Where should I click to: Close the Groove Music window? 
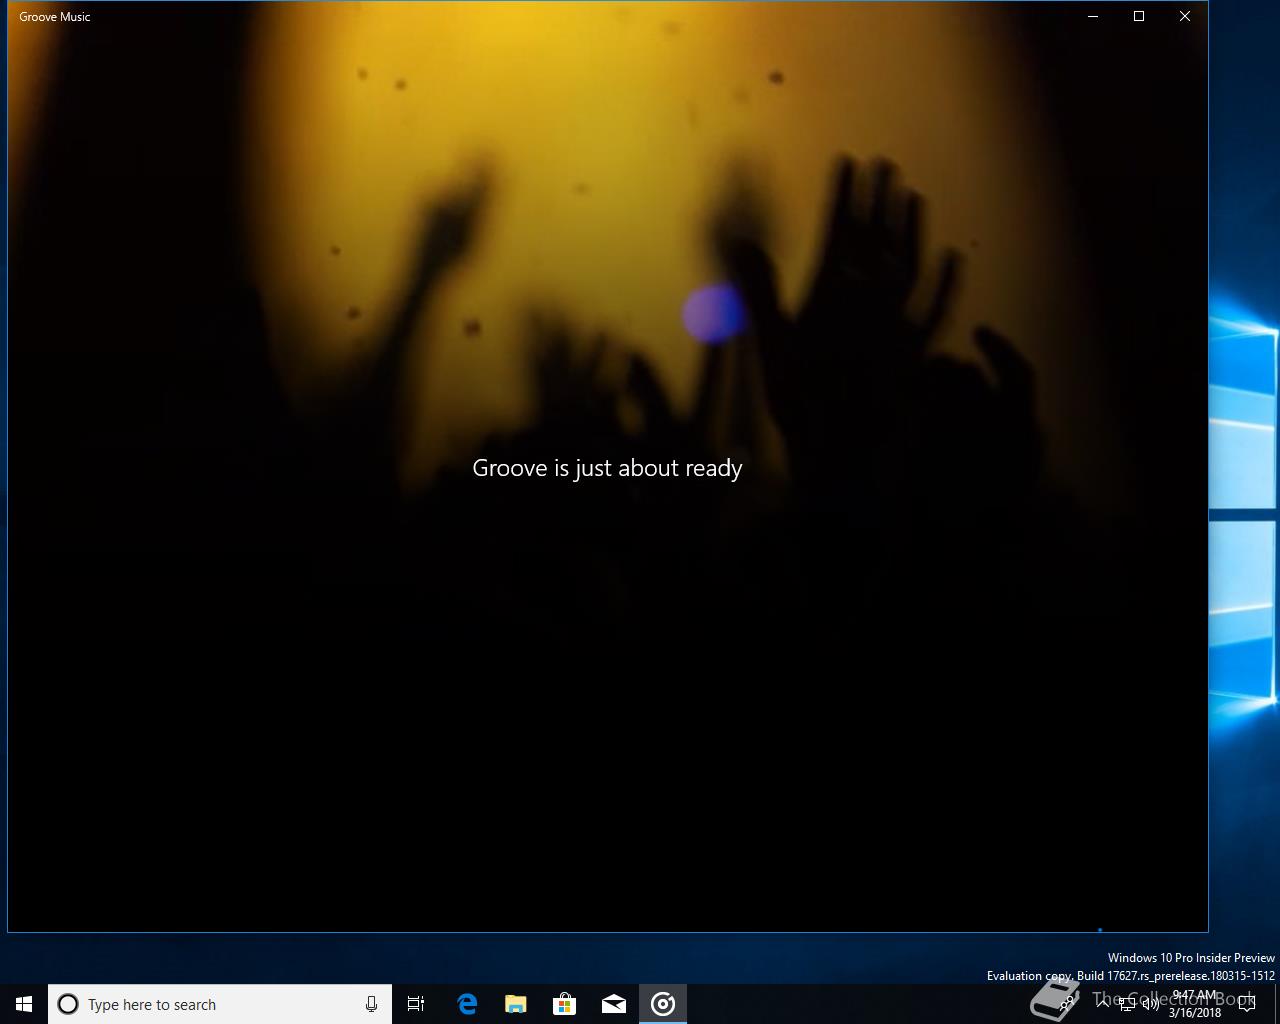point(1185,16)
